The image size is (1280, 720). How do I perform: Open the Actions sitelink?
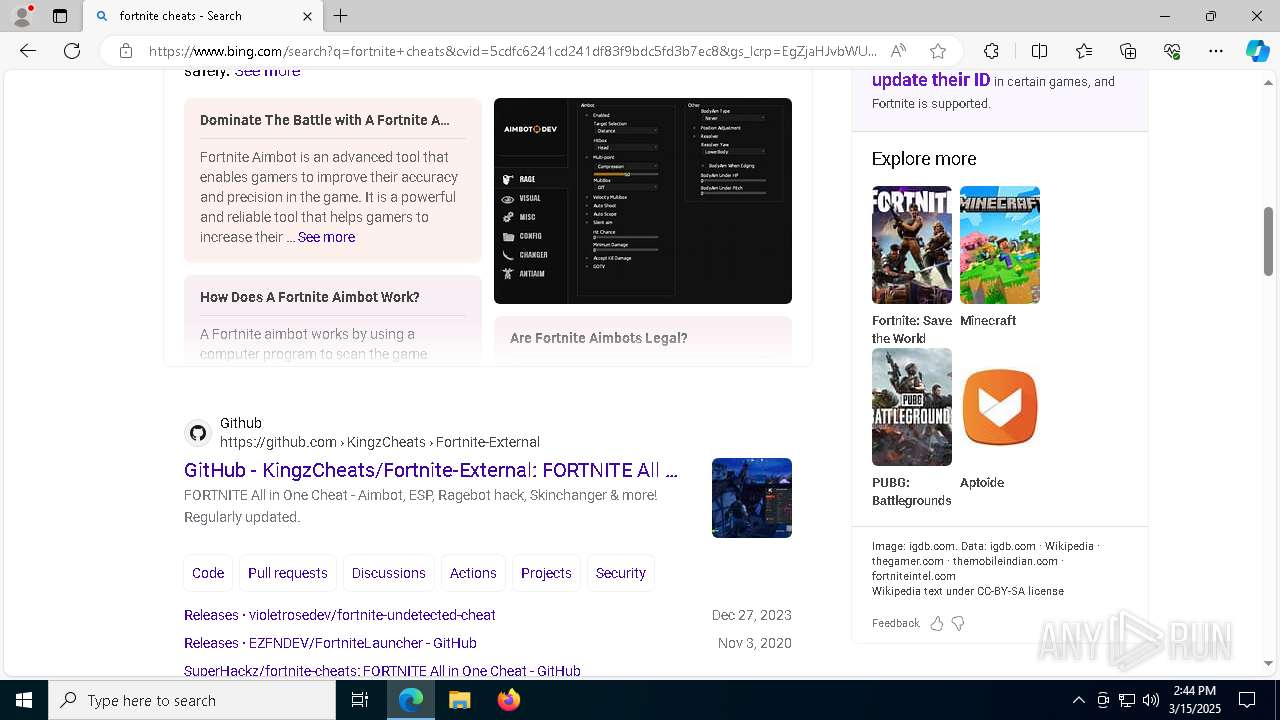(473, 573)
